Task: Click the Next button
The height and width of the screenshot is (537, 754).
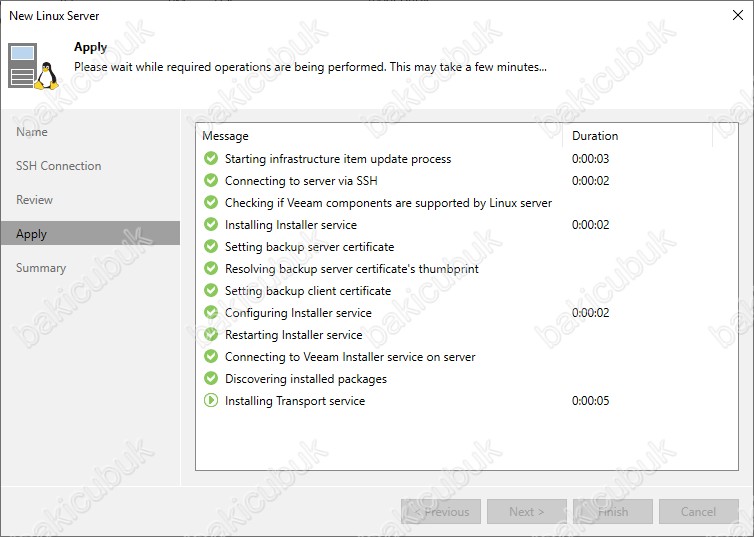Action: coord(527,512)
